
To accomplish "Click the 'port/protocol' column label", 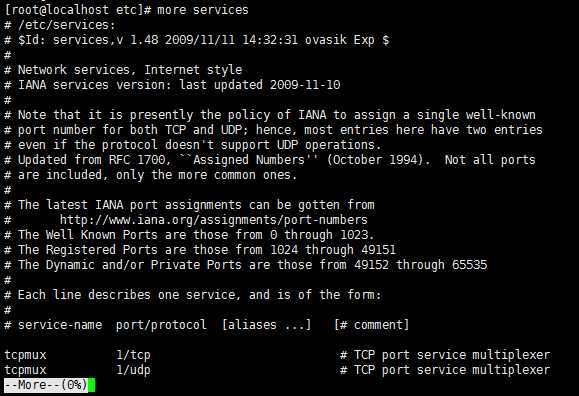I will pos(161,325).
